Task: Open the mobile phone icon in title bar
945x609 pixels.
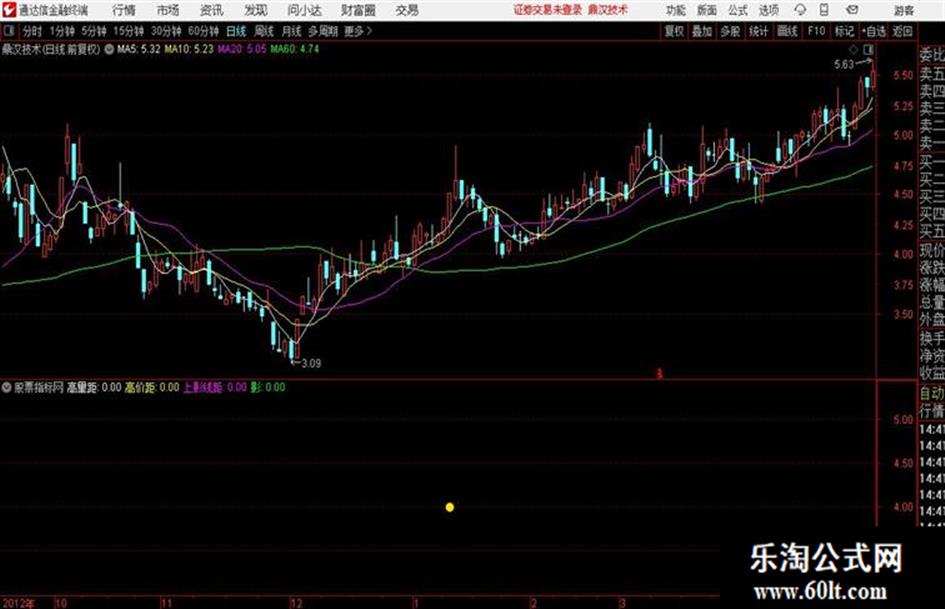Action: pyautogui.click(x=824, y=10)
